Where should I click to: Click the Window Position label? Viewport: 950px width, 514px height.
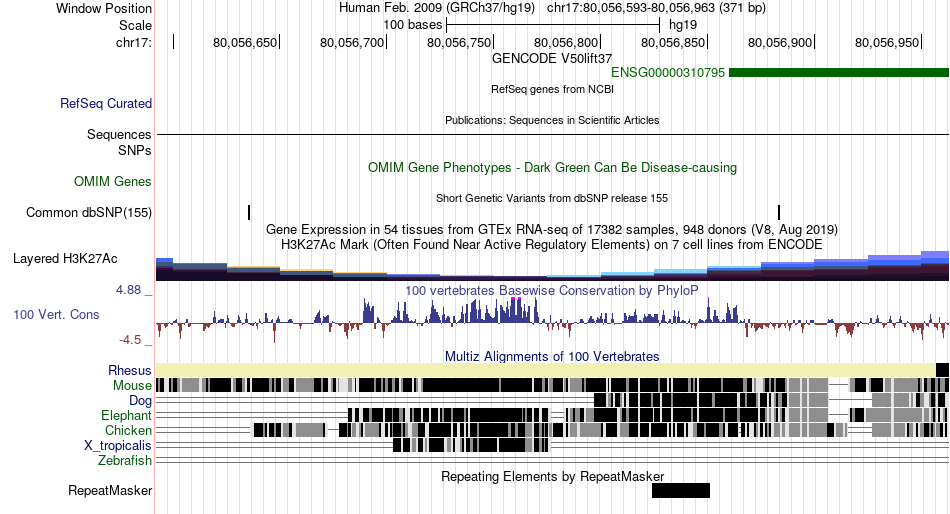pos(104,8)
